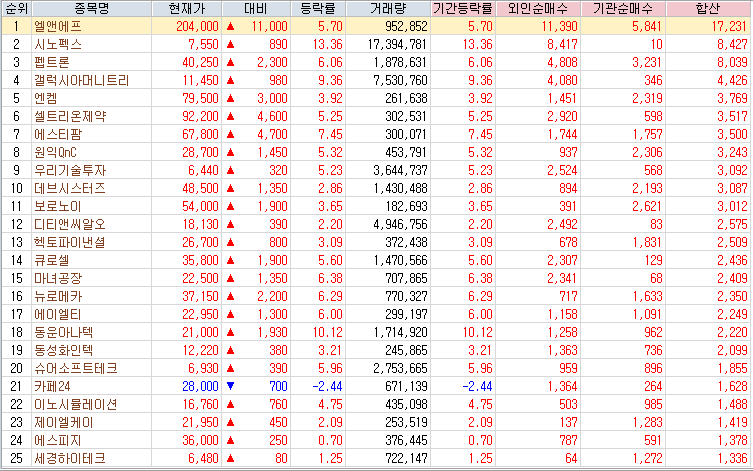The height and width of the screenshot is (471, 753).
Task: Select the 셀트리온제약 row name
Action: click(x=70, y=117)
